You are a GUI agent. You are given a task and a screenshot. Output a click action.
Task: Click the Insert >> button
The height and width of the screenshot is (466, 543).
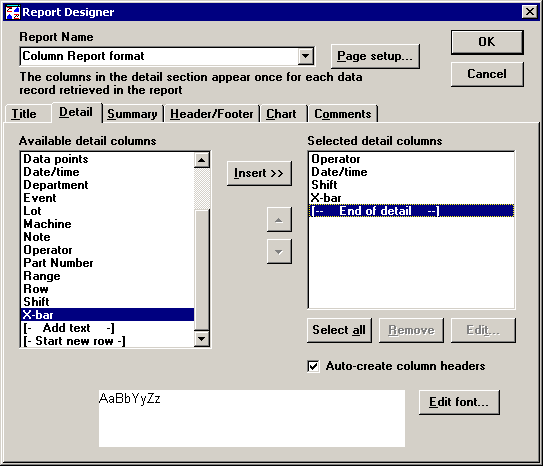pos(259,173)
